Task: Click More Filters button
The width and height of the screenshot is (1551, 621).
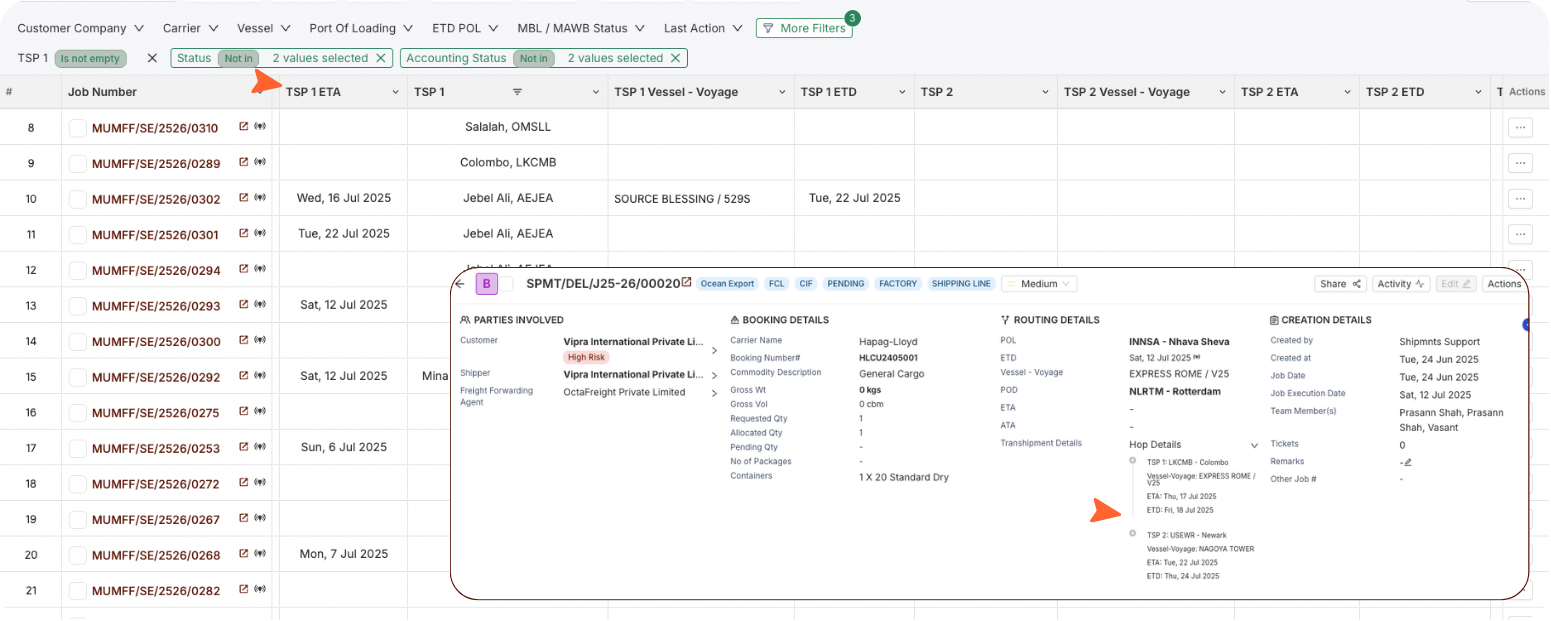Action: click(x=804, y=28)
